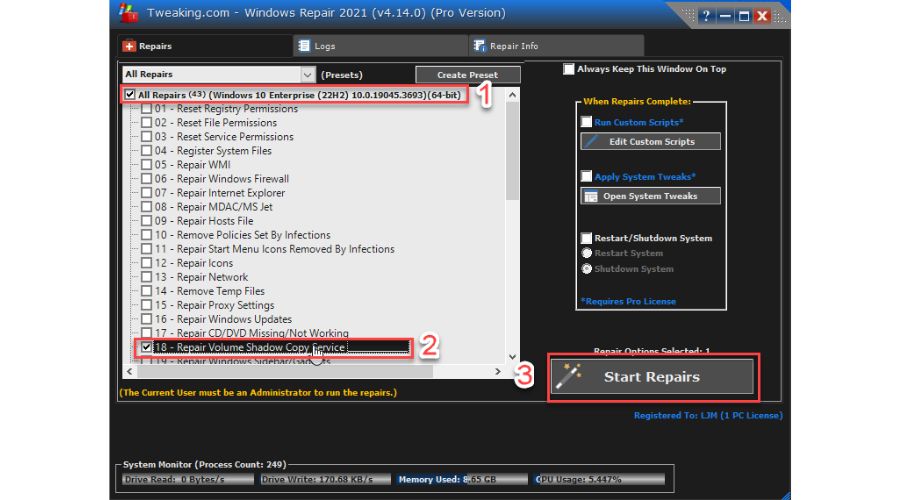Screen dimensions: 900x500
Task: Uncheck 18 - Repair Volume Shadow Copy Service
Action: pos(147,347)
